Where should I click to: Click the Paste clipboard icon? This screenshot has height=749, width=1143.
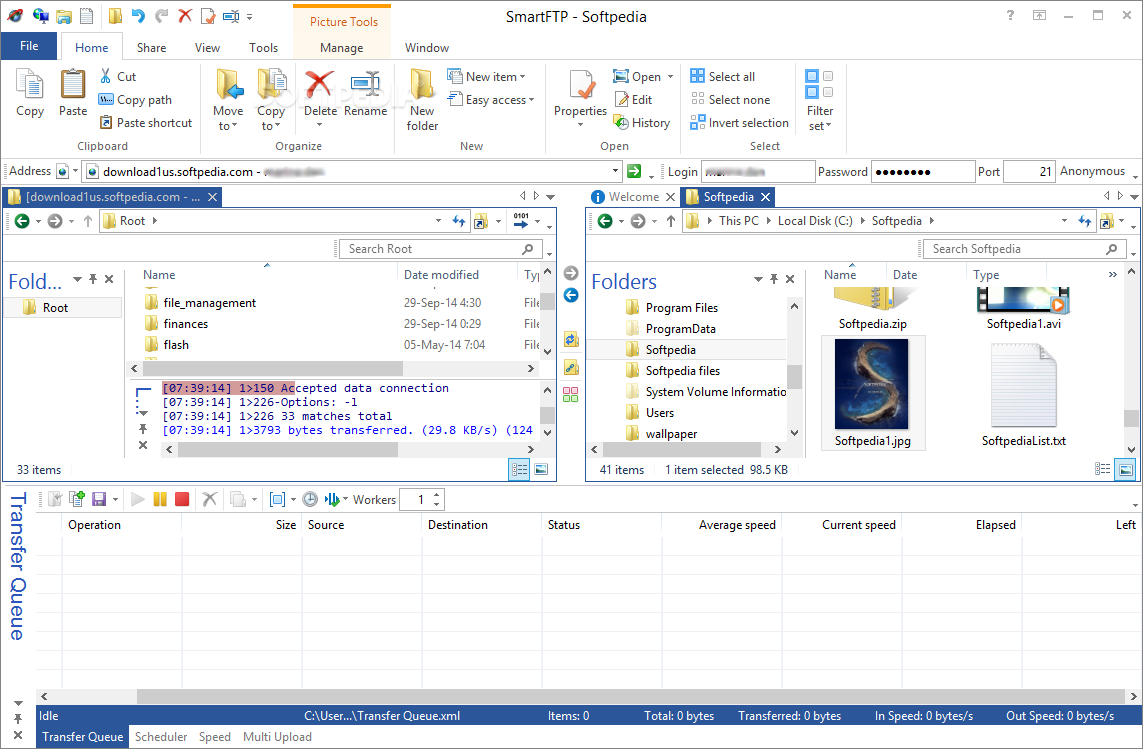coord(73,92)
